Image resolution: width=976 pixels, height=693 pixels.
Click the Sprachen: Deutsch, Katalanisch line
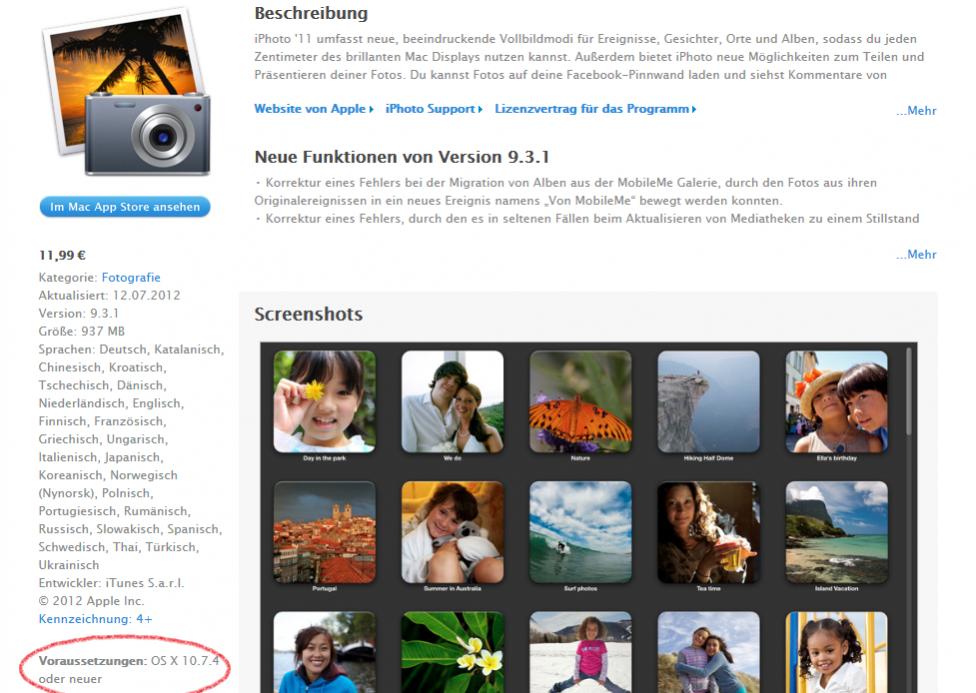[131, 349]
